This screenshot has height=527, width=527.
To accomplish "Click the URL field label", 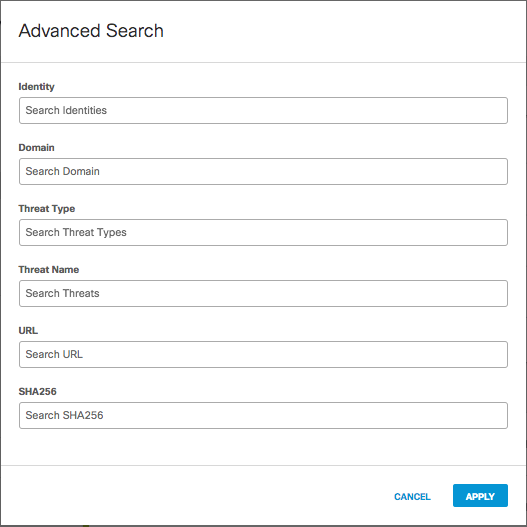I will (x=28, y=331).
